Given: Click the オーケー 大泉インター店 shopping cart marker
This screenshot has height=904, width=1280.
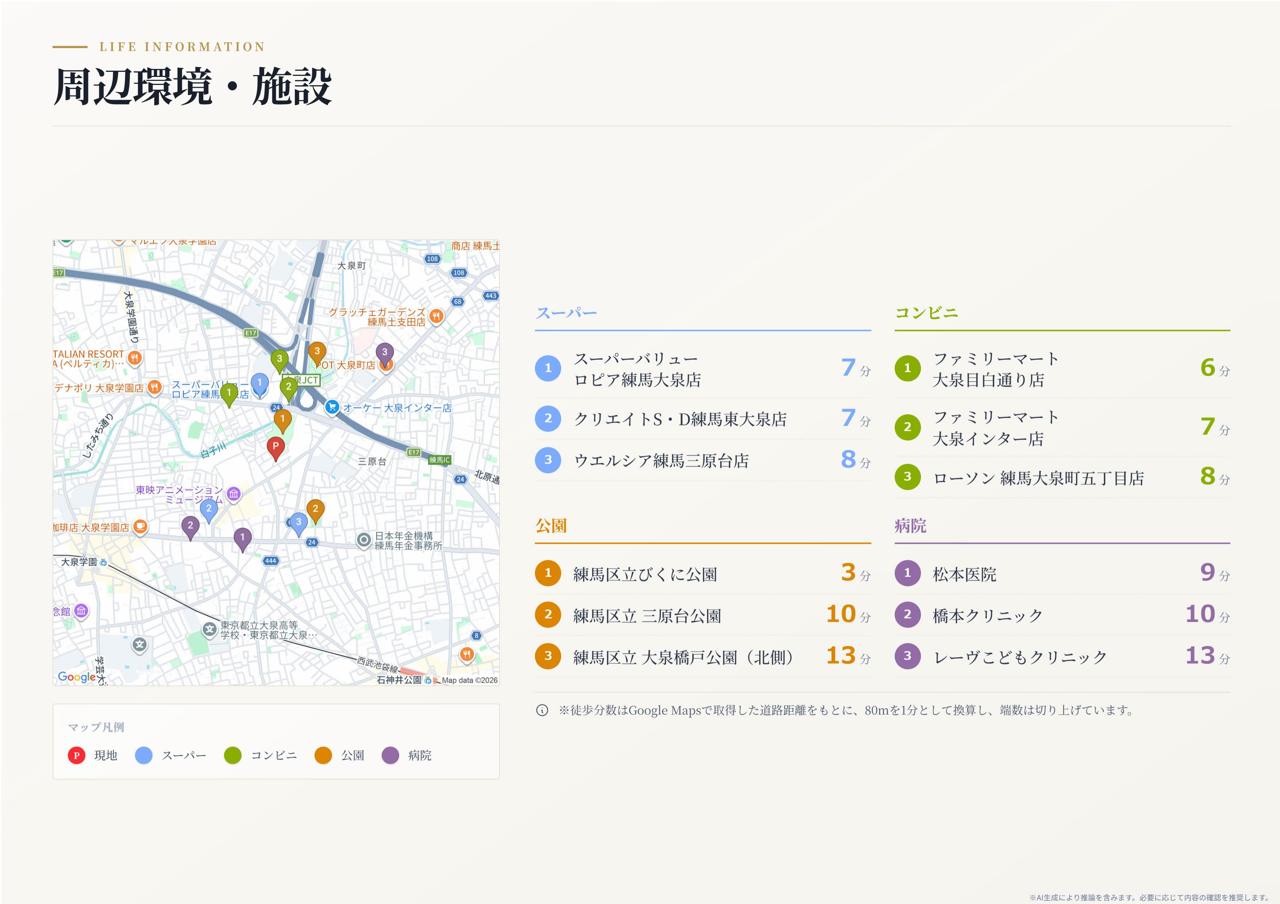Looking at the screenshot, I should 332,407.
